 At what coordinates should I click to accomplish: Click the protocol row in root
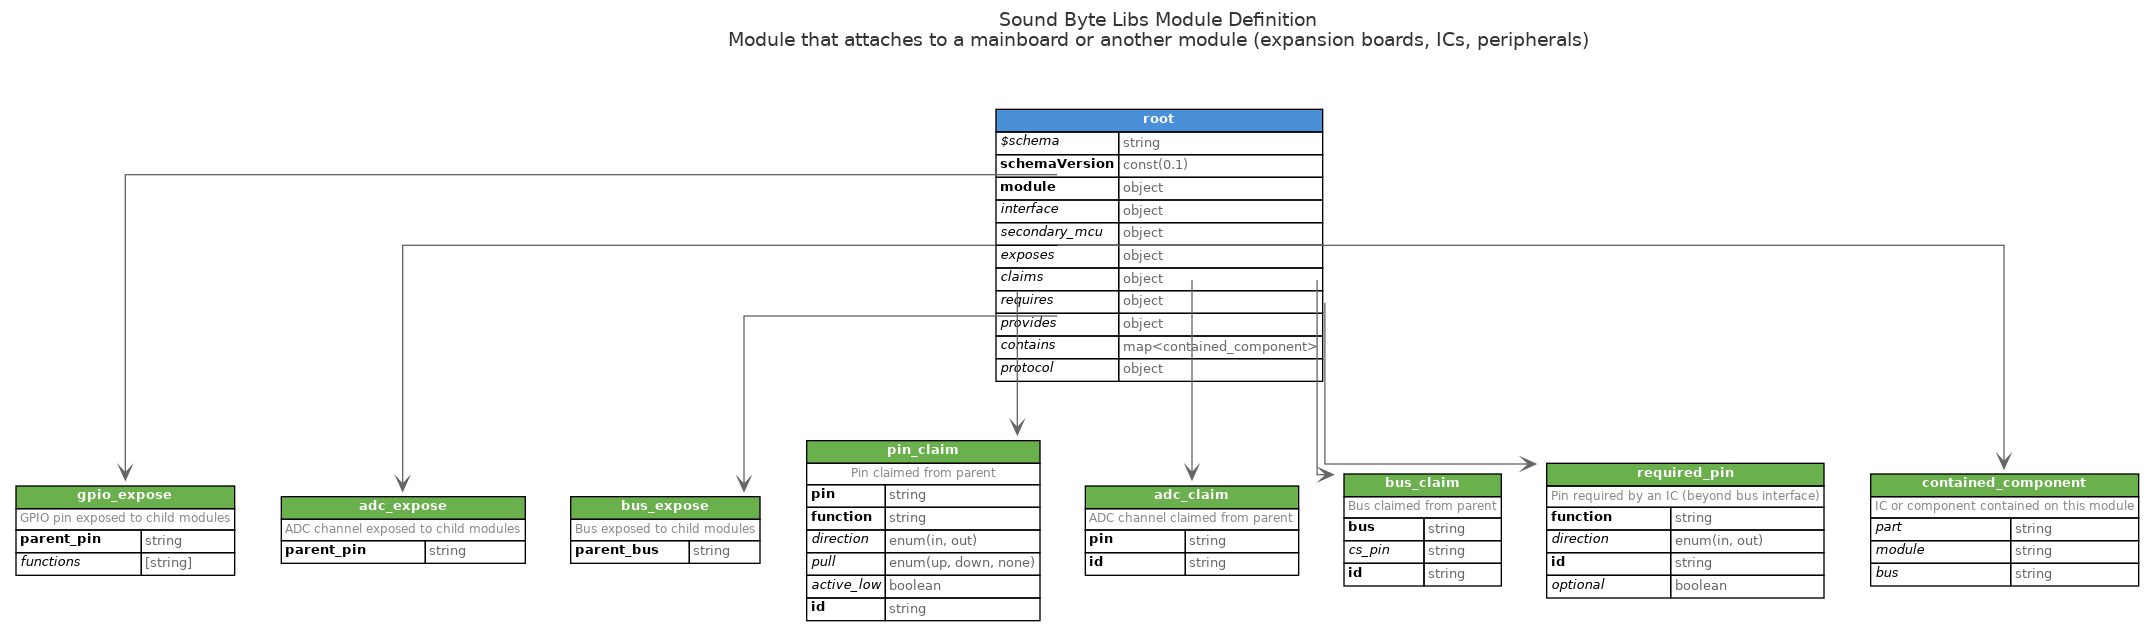(x=1027, y=369)
